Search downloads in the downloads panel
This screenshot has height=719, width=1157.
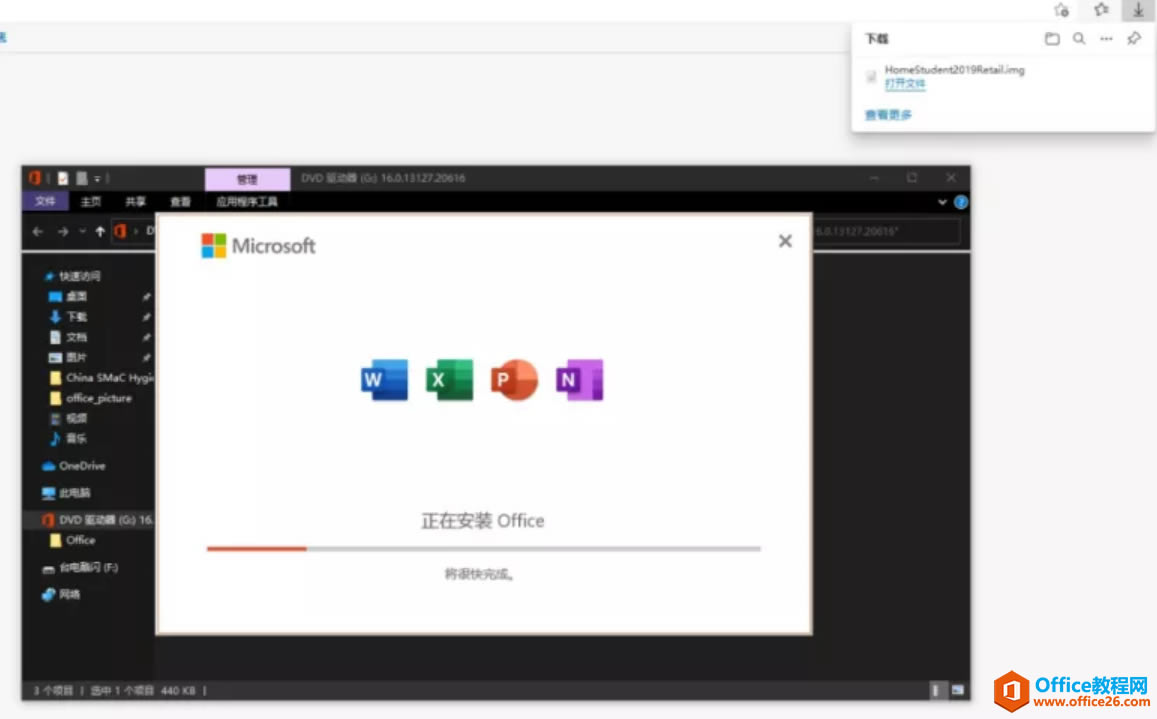coord(1079,38)
